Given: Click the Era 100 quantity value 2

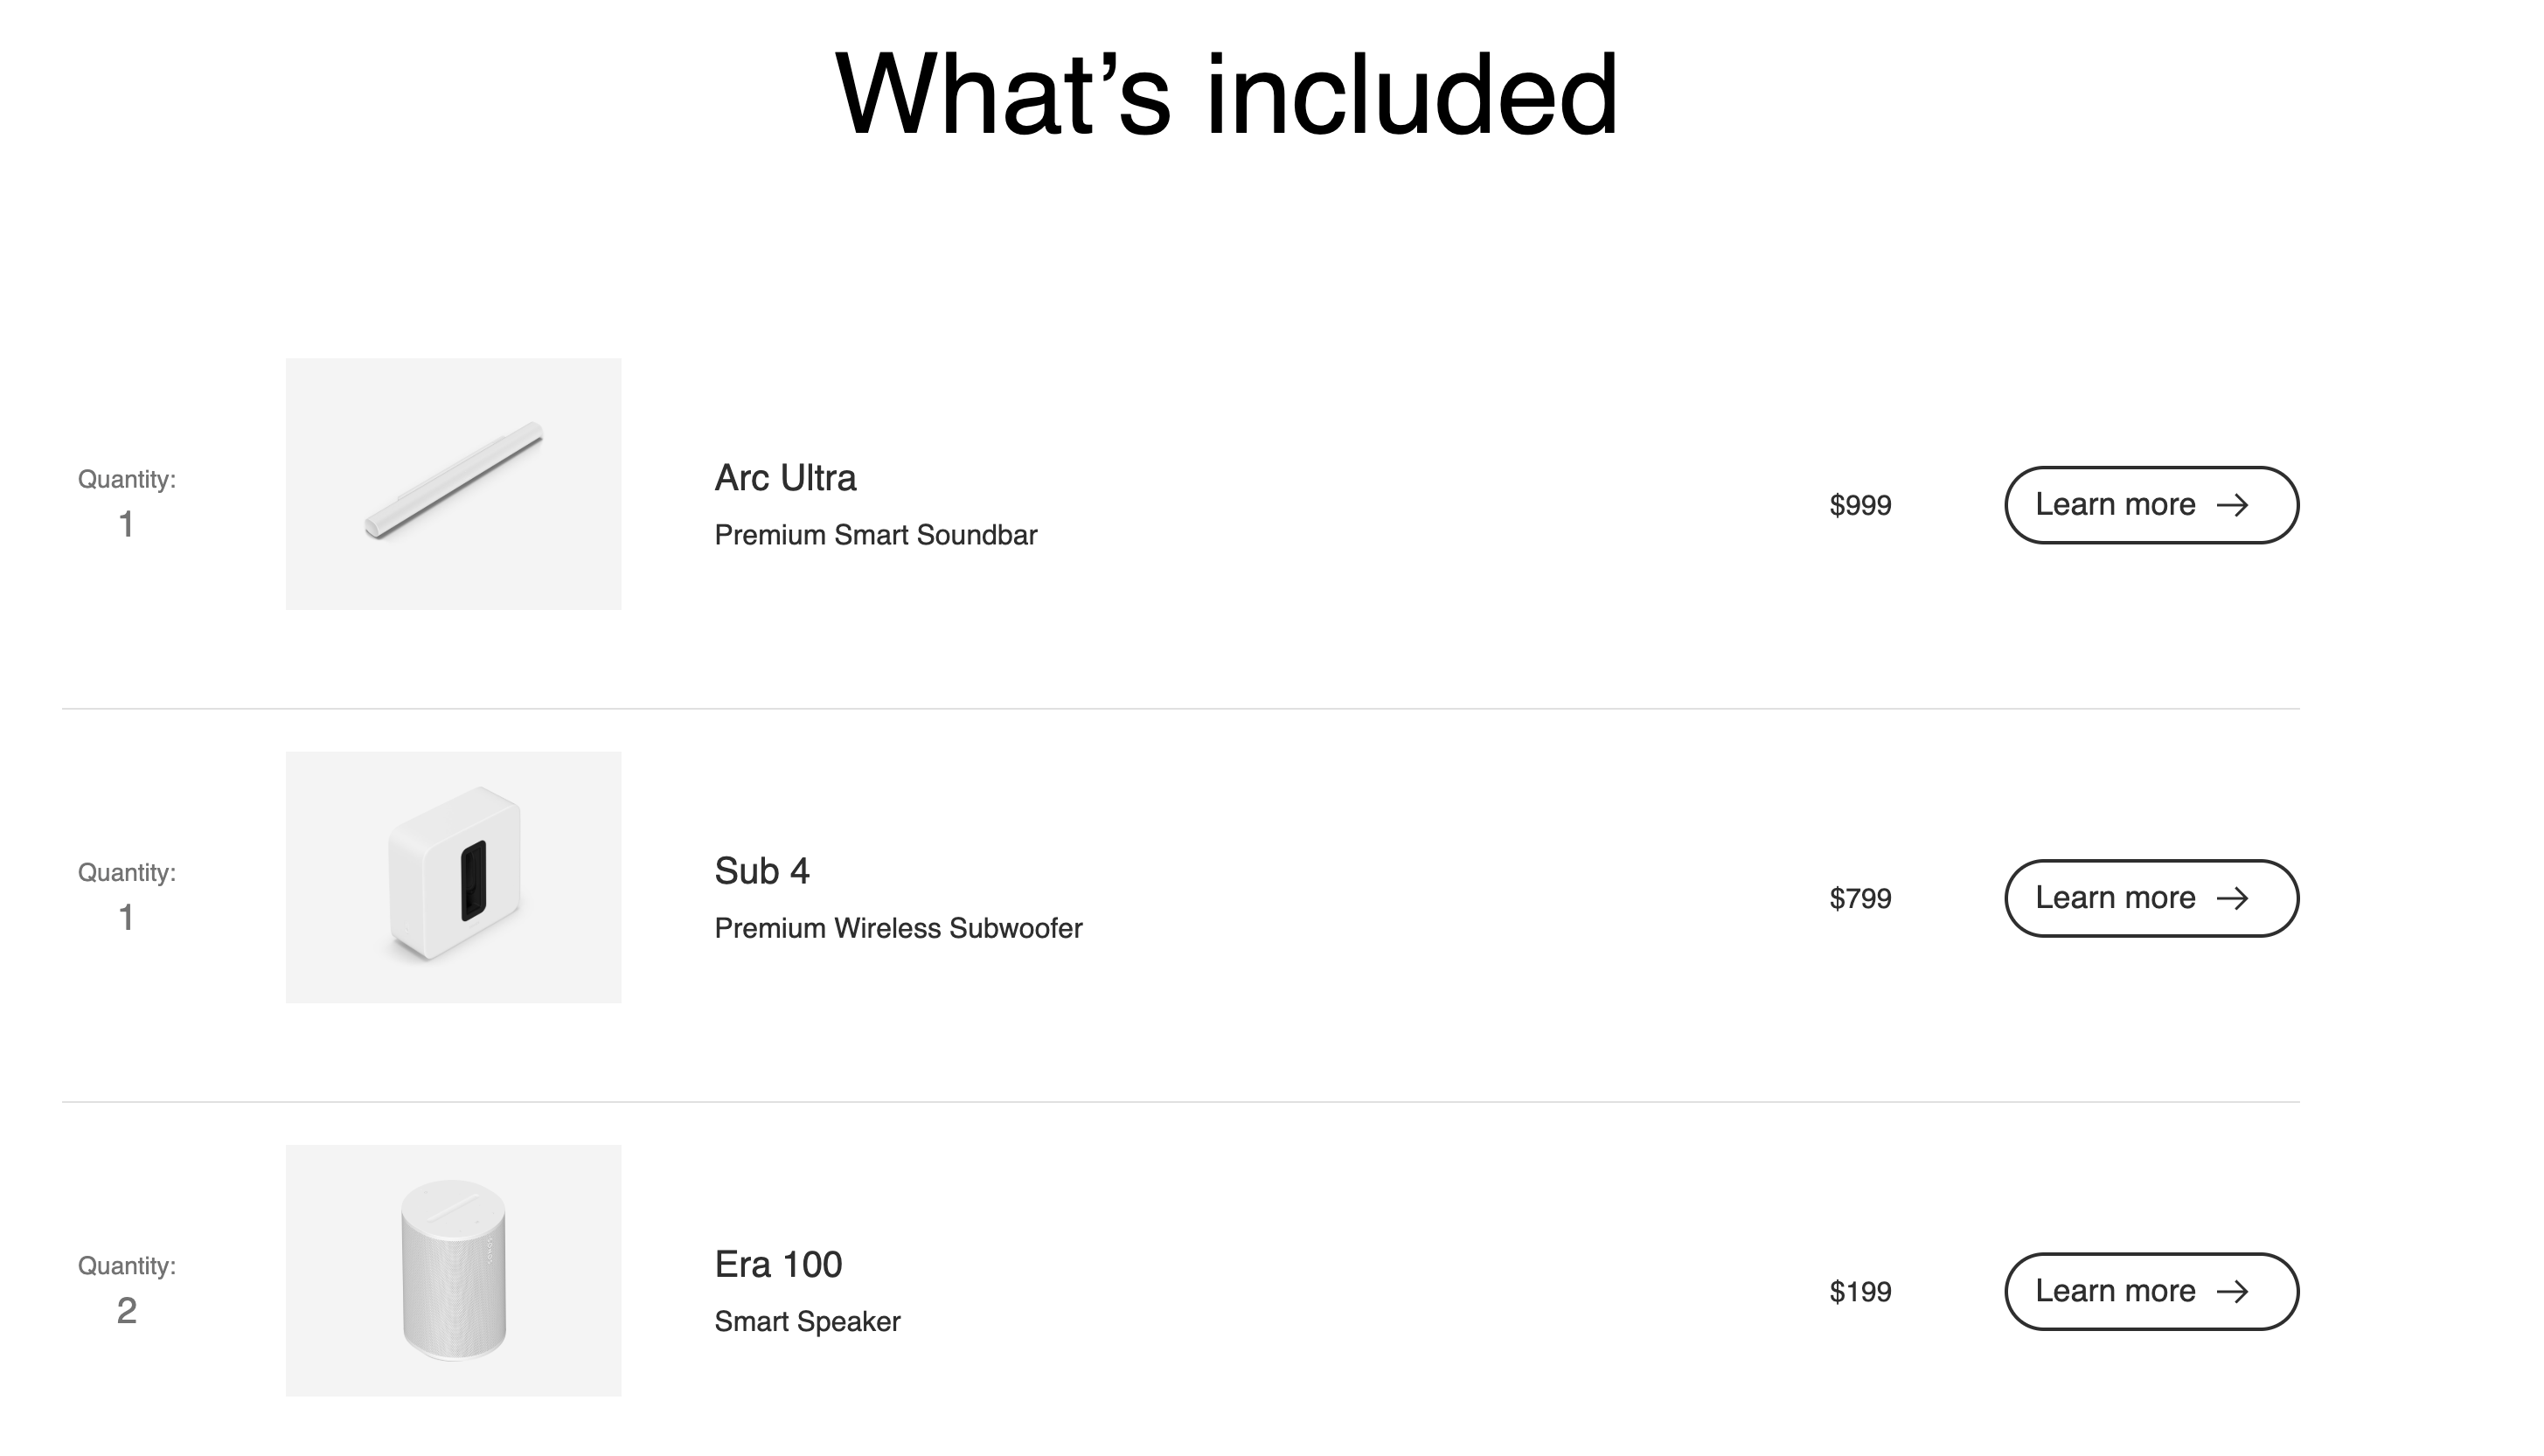Looking at the screenshot, I should [x=126, y=1310].
